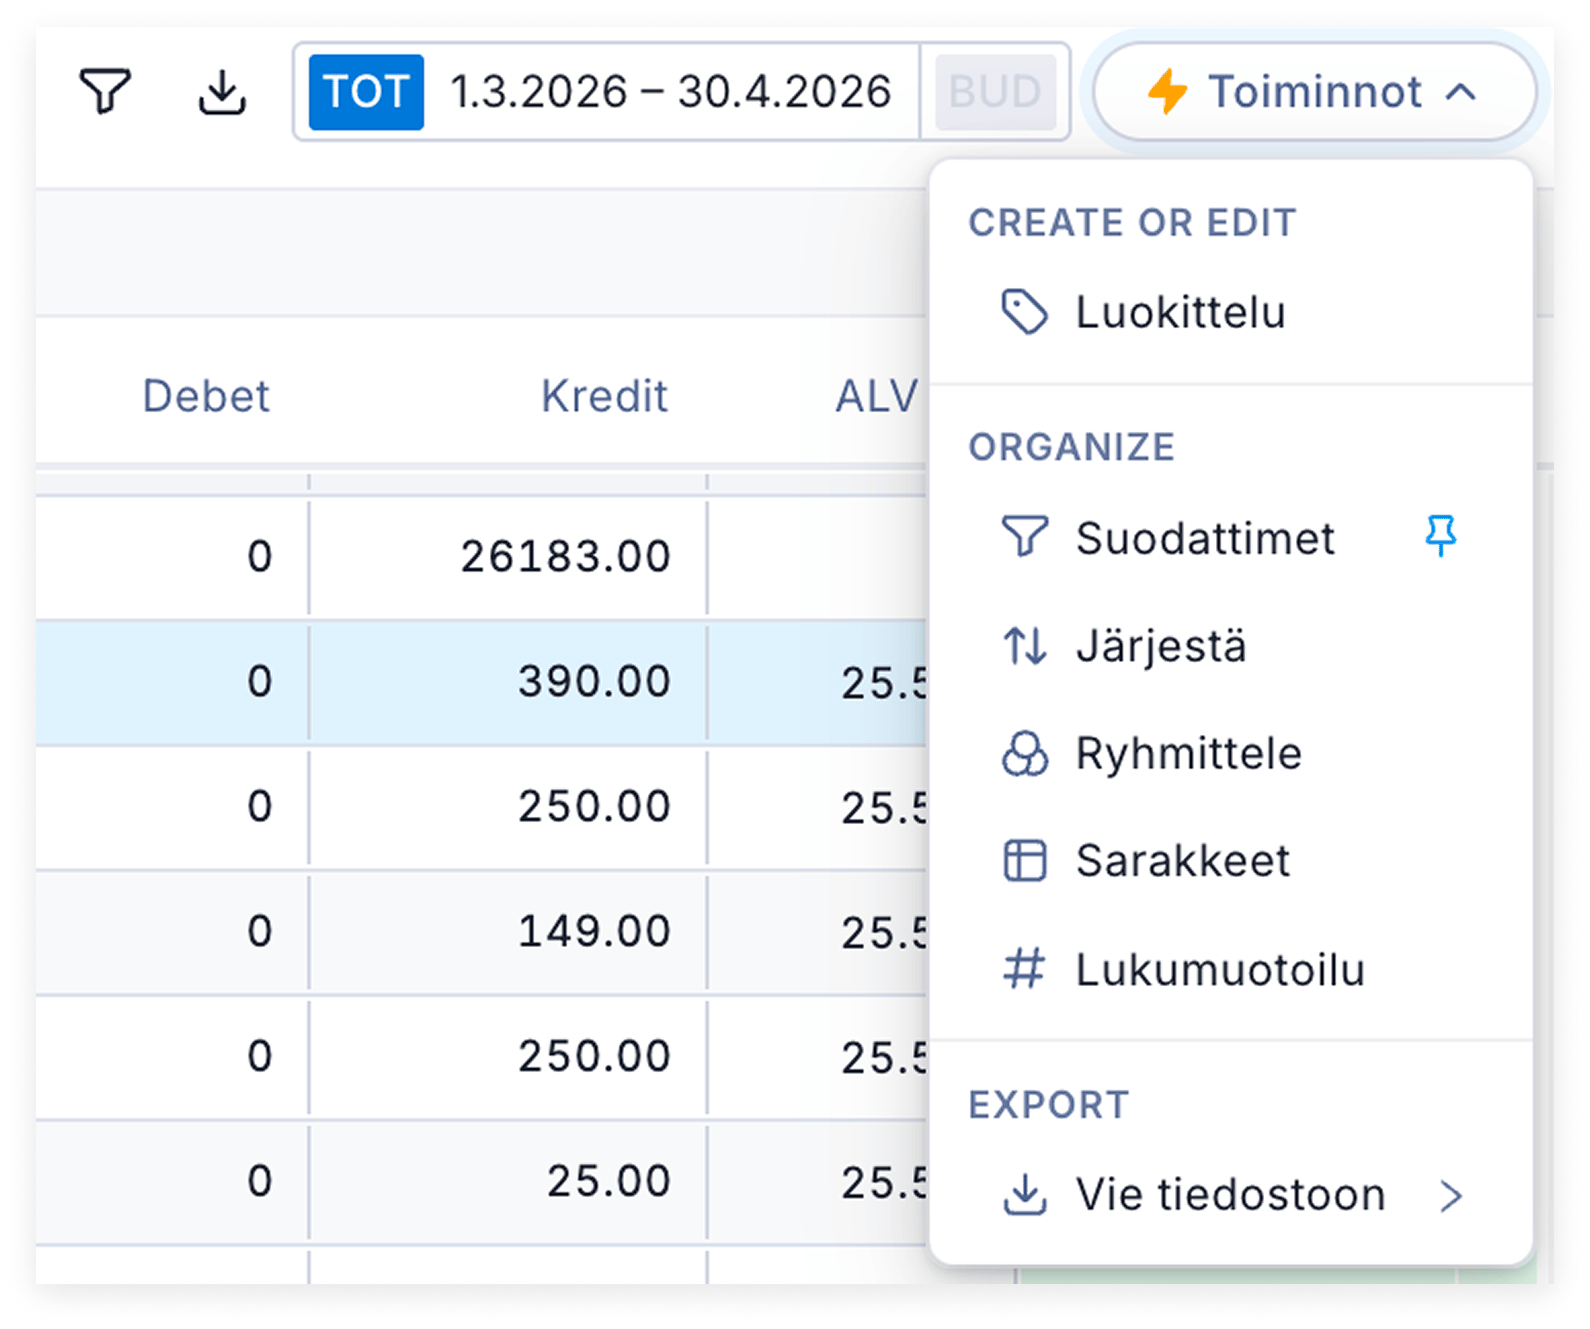Open the filter funnel icon in toolbar

(x=105, y=92)
